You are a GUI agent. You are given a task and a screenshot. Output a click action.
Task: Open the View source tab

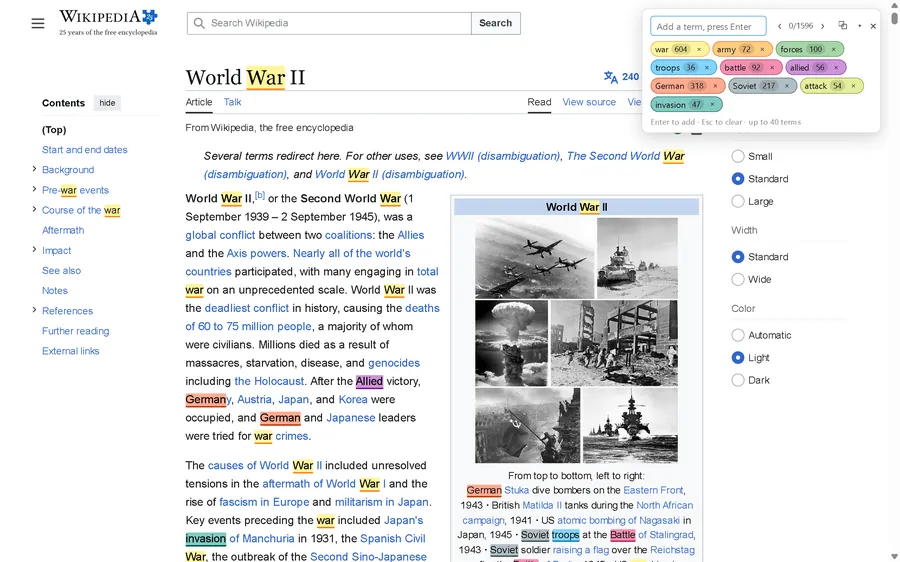point(589,102)
